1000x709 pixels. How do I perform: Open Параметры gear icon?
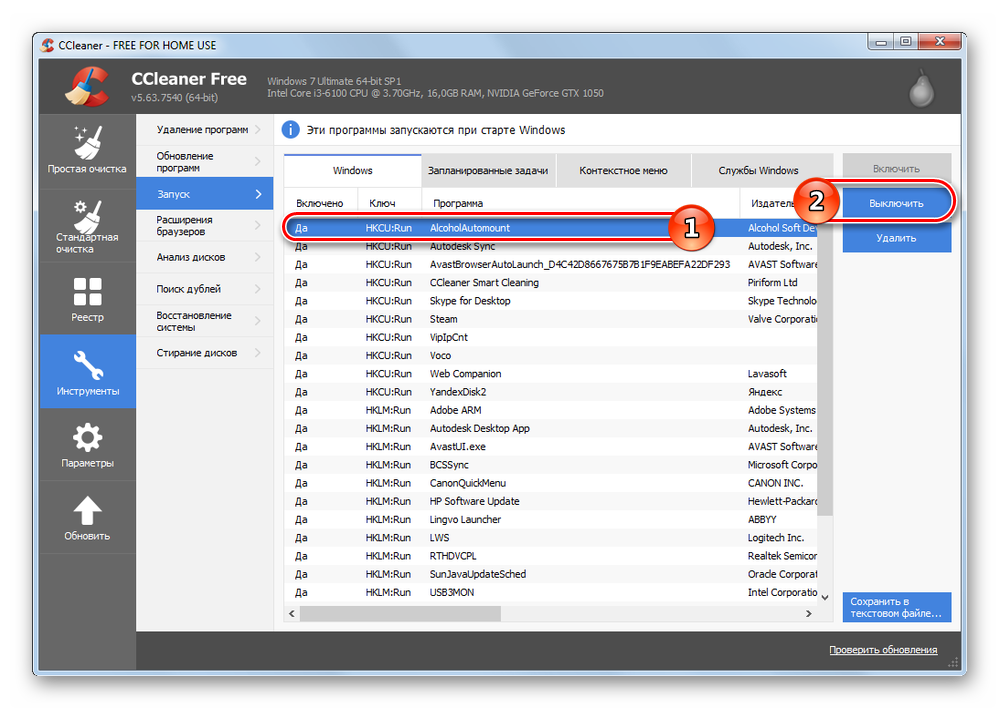point(87,437)
